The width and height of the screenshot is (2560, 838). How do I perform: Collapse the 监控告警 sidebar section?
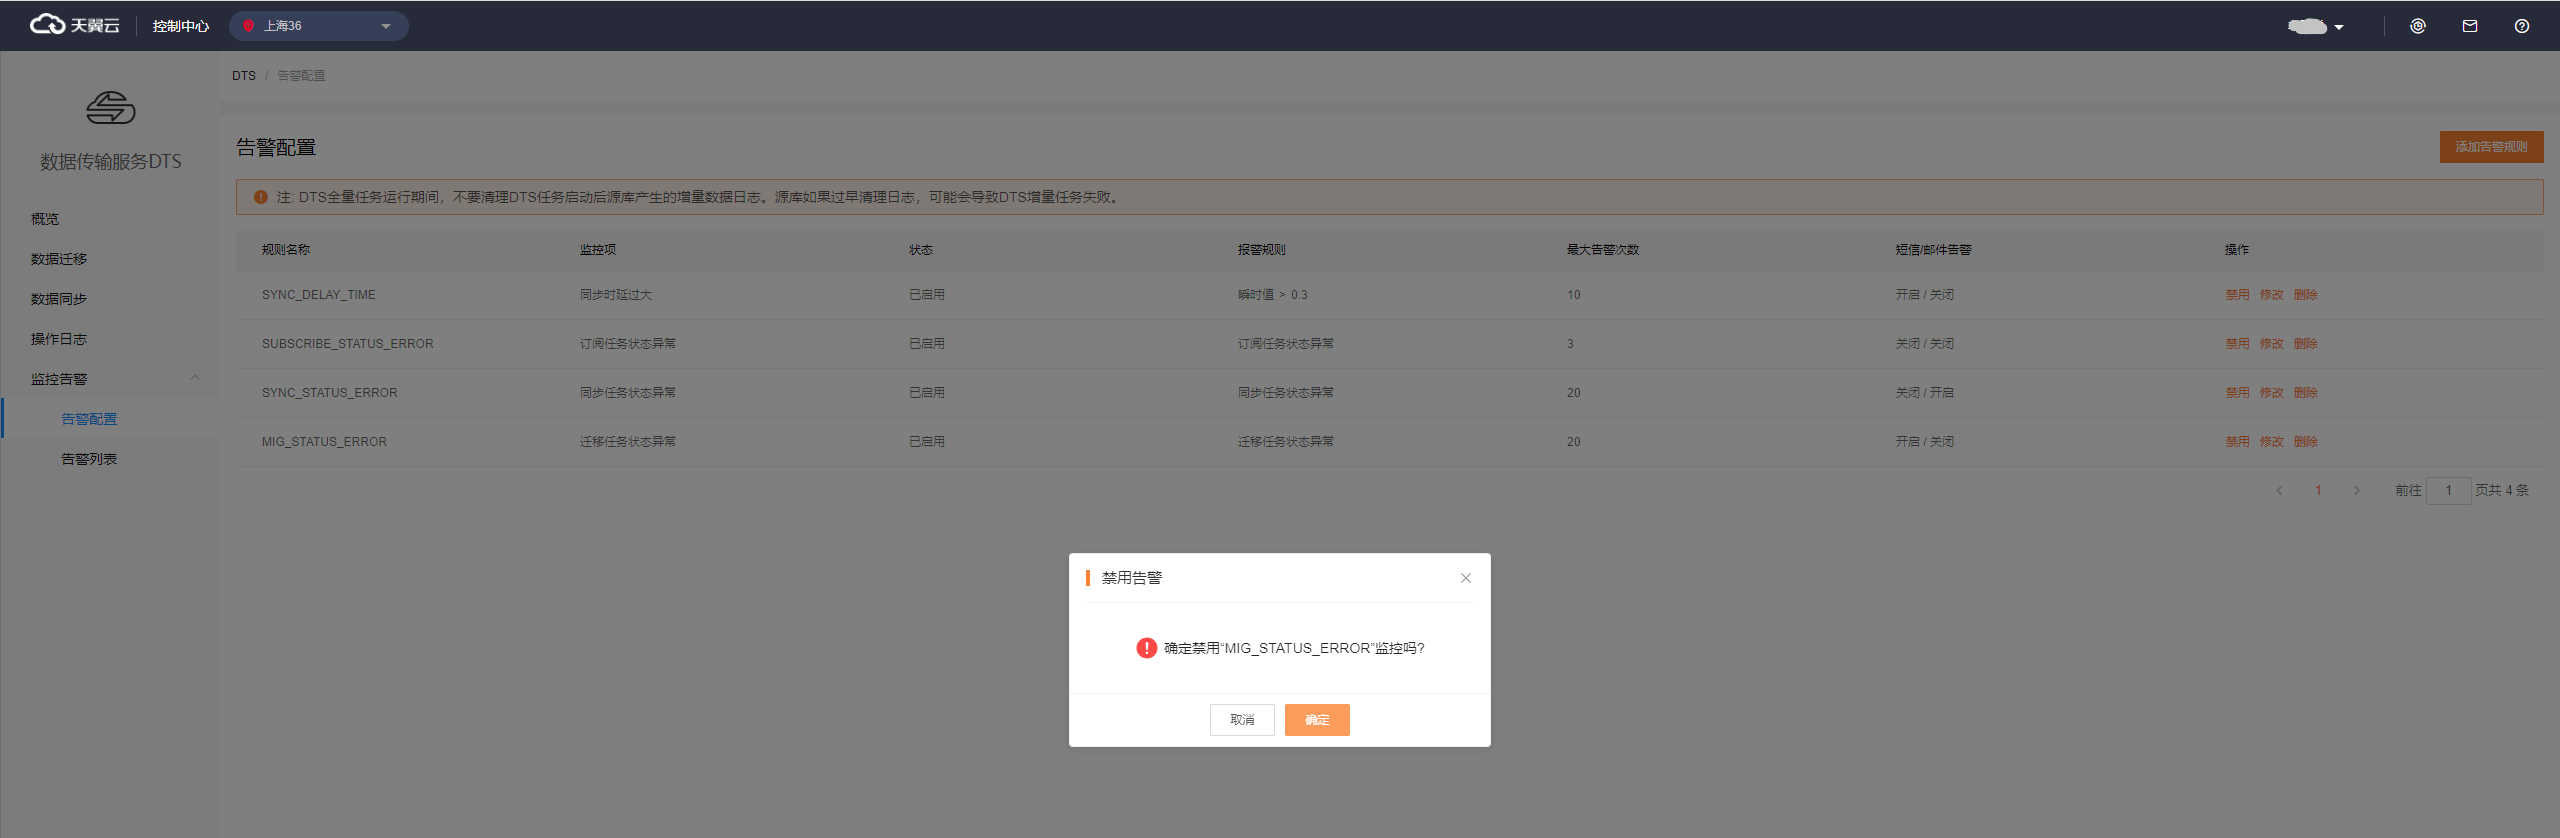click(195, 378)
